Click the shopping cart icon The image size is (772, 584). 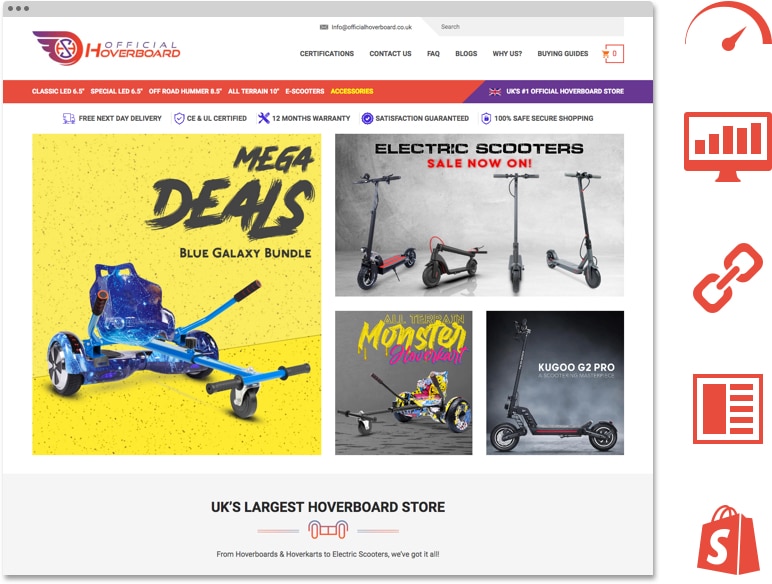[606, 54]
